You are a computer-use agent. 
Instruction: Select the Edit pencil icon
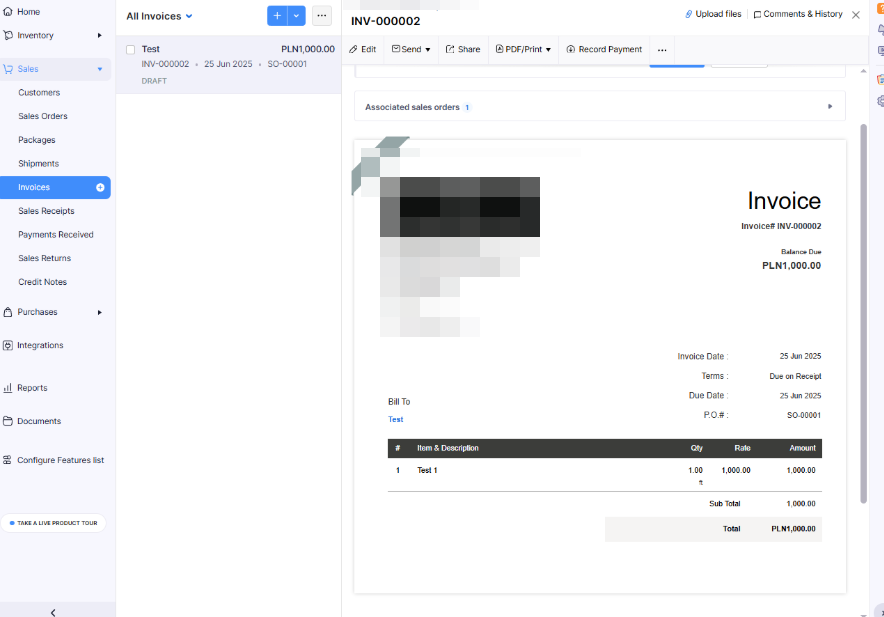[x=355, y=48]
